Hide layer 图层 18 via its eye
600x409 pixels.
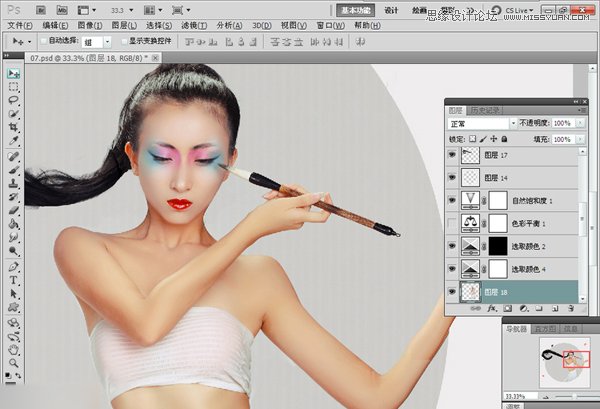point(452,292)
